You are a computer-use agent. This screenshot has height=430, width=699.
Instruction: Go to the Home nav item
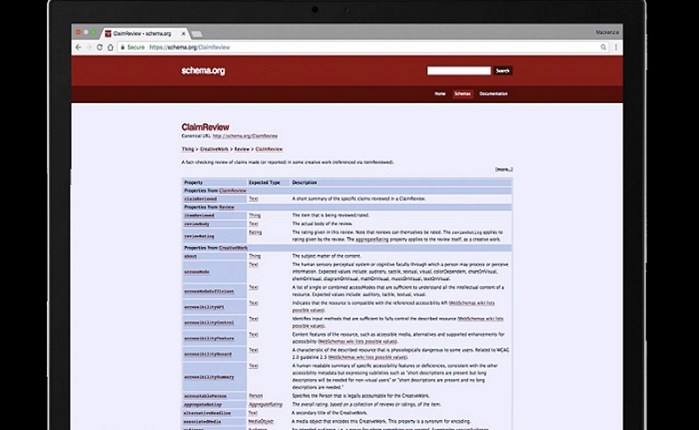pos(440,94)
